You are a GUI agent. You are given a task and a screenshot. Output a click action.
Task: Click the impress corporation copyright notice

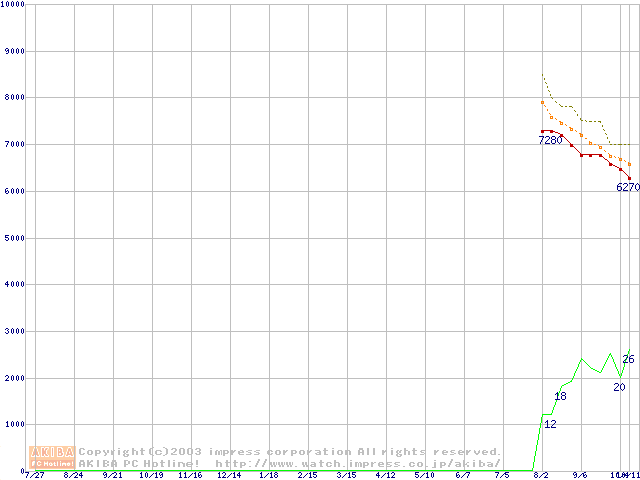click(x=290, y=452)
